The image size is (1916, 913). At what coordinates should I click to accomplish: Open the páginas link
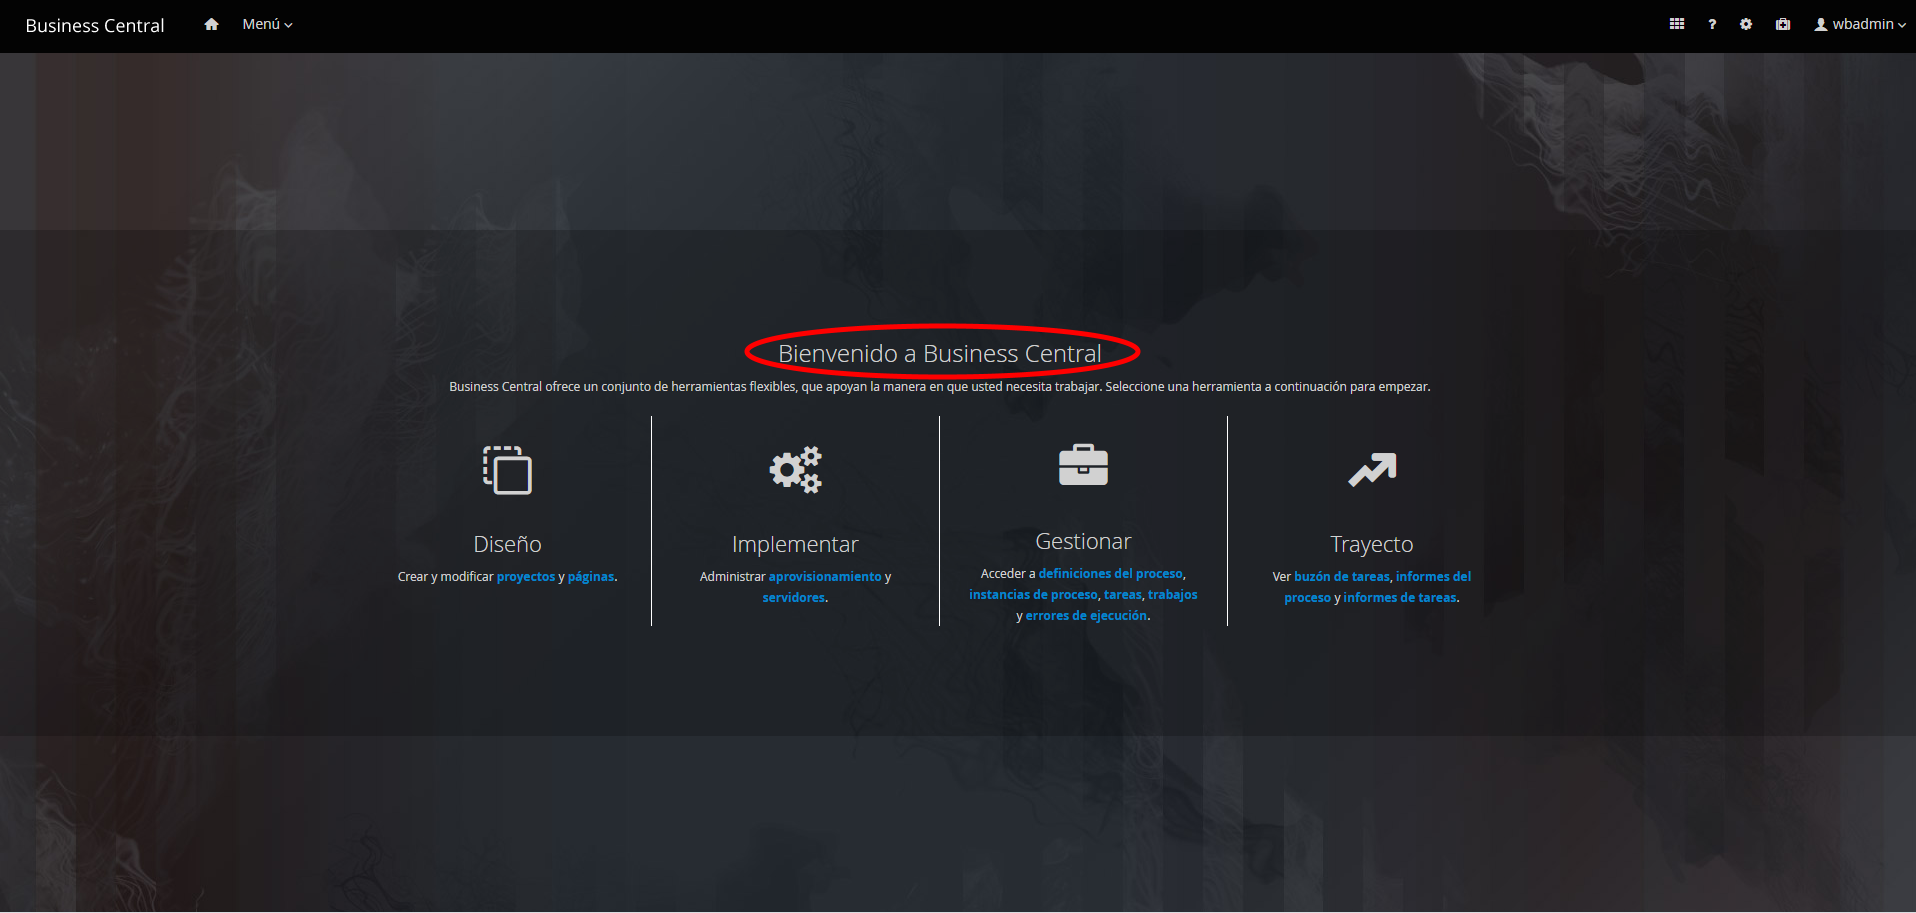(x=591, y=577)
